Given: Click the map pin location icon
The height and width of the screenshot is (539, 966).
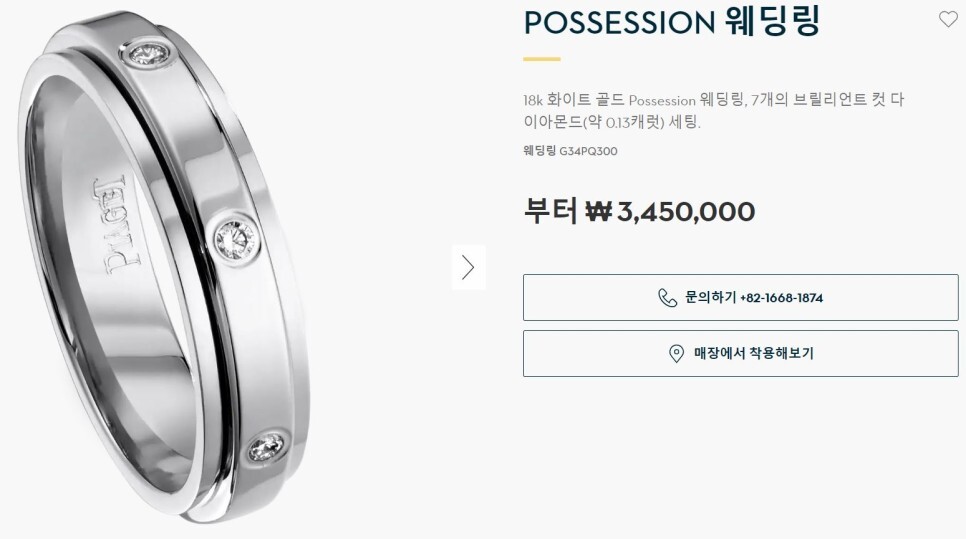Looking at the screenshot, I should coord(676,354).
